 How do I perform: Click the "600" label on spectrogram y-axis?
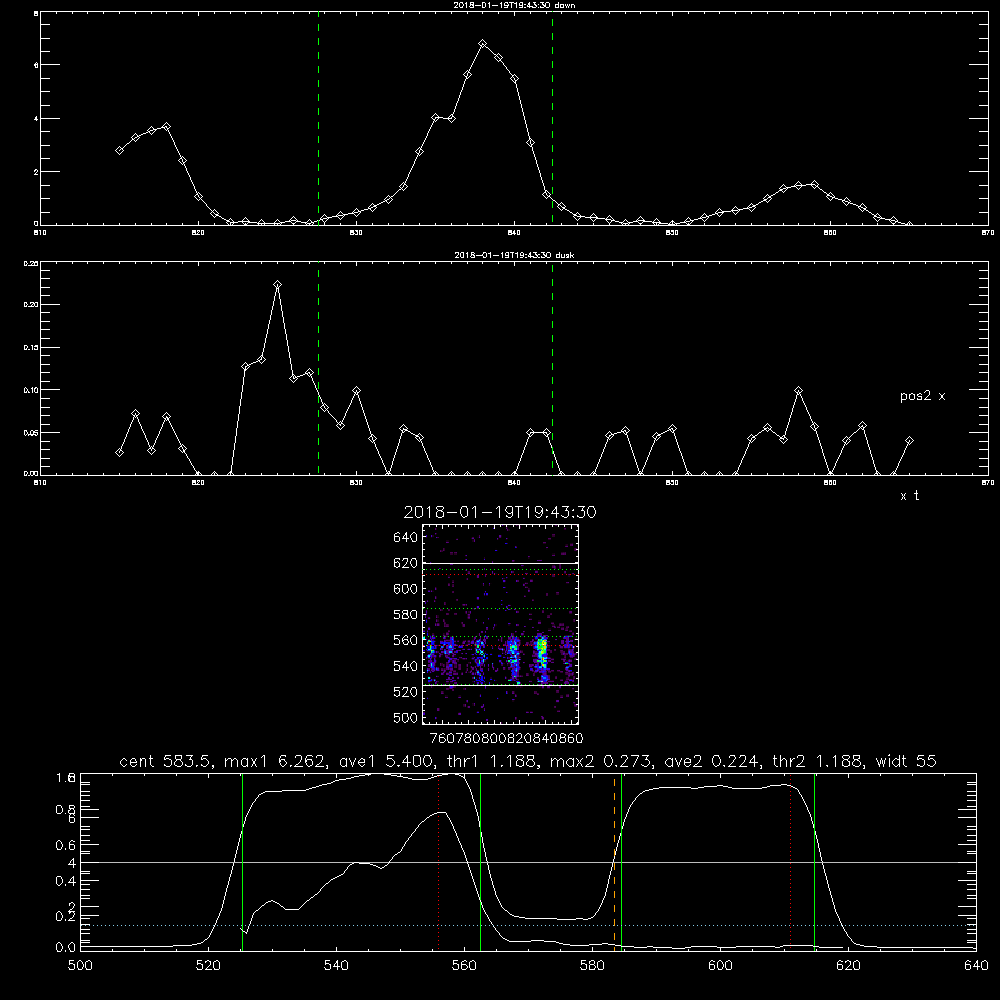pyautogui.click(x=406, y=589)
